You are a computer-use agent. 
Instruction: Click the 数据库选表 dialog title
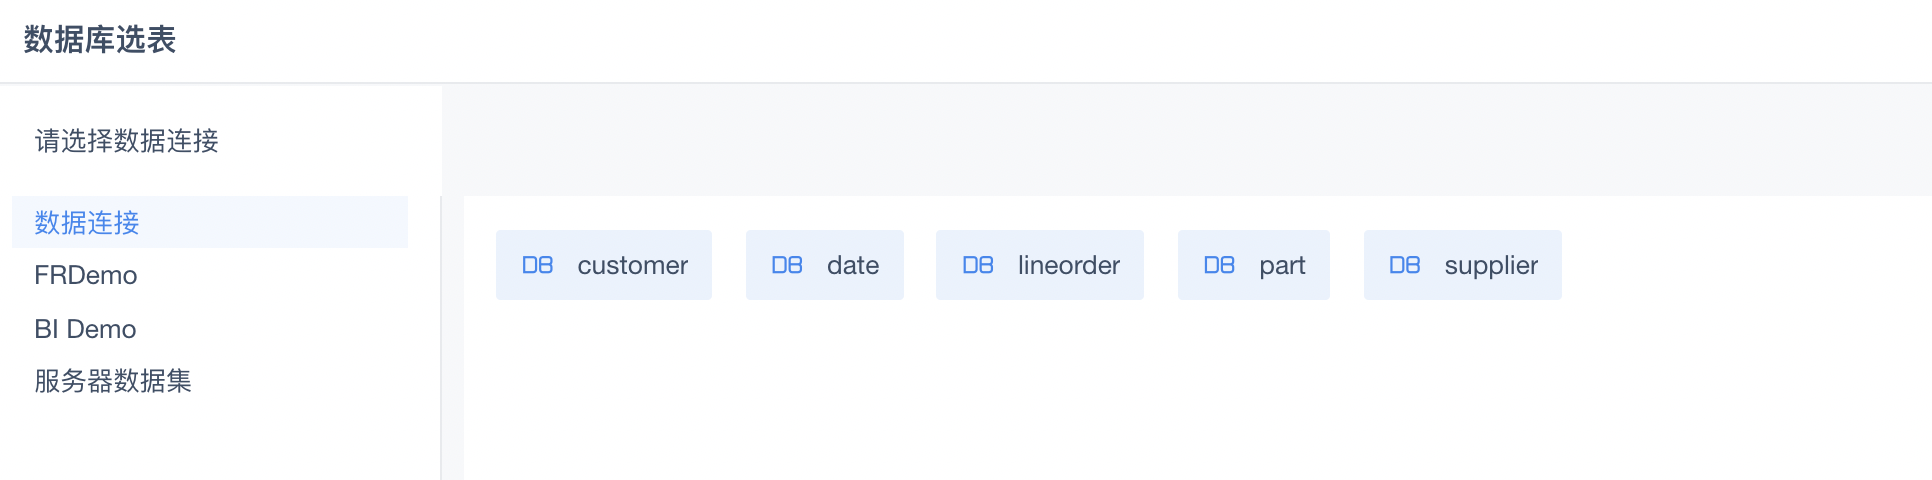pos(100,40)
